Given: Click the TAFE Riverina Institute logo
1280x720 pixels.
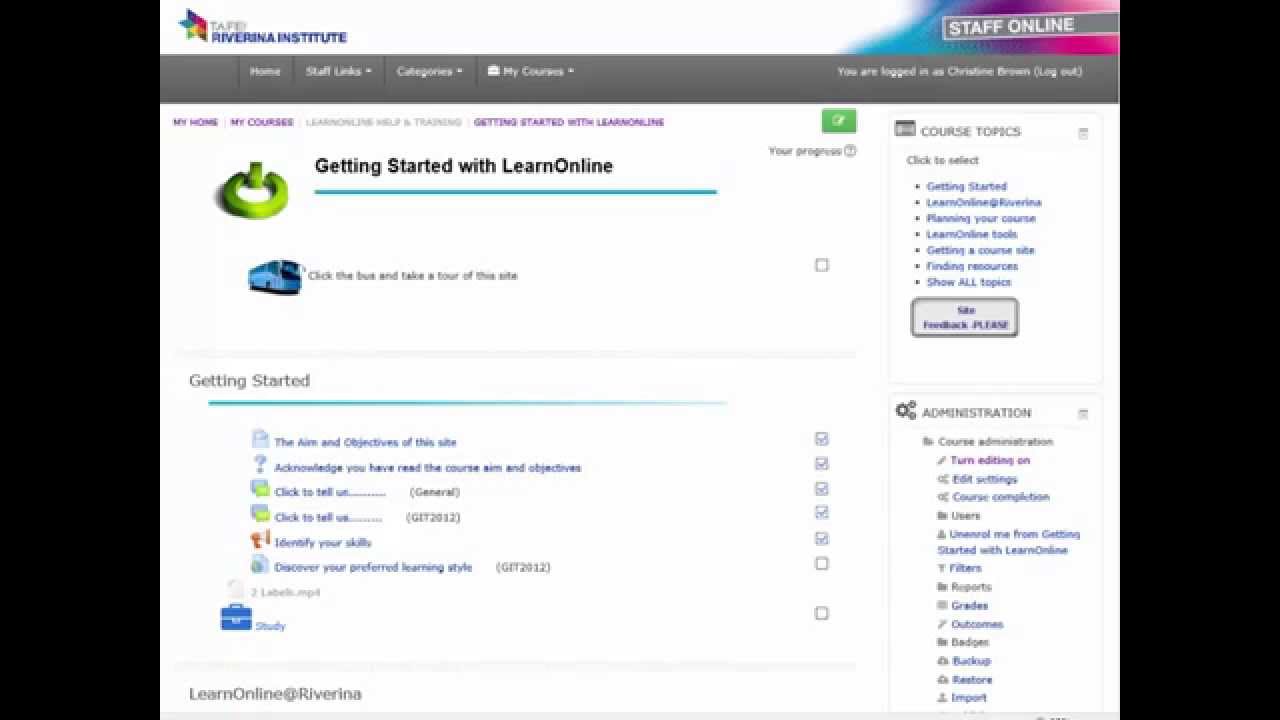Looking at the screenshot, I should 262,27.
